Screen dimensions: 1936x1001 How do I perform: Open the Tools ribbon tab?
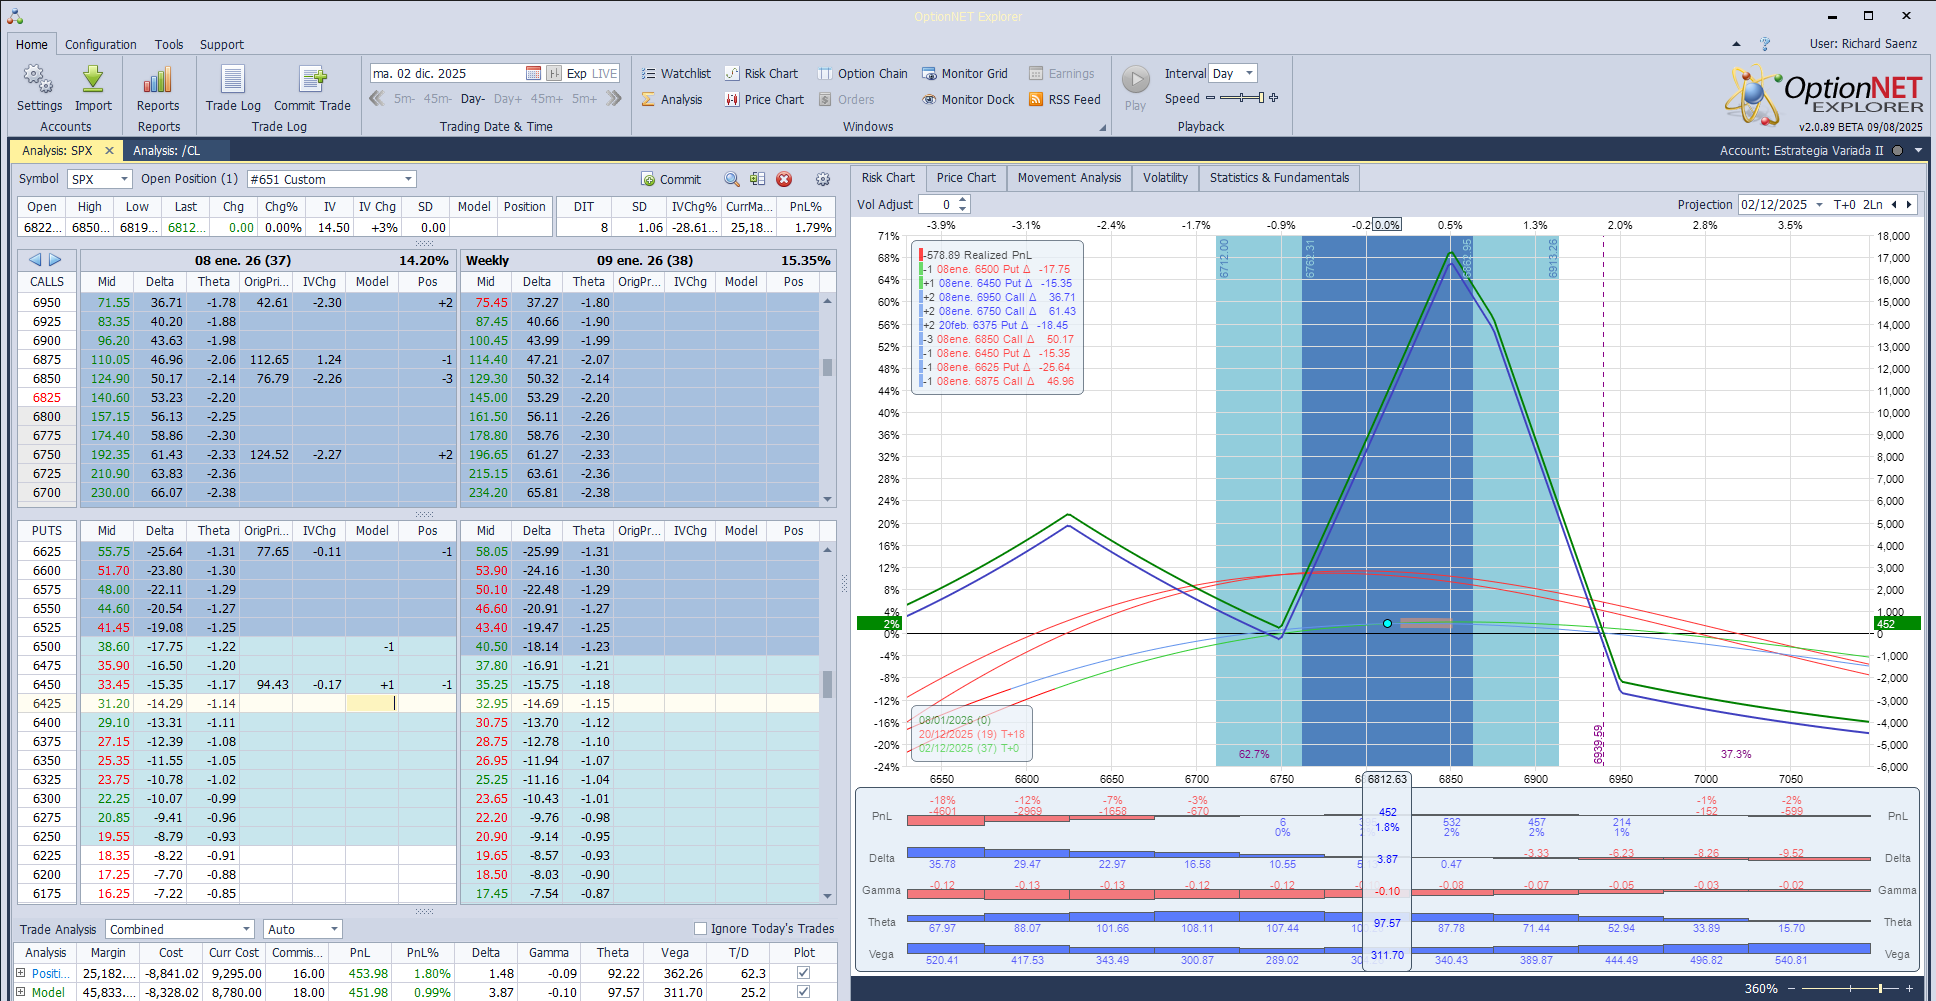(169, 44)
